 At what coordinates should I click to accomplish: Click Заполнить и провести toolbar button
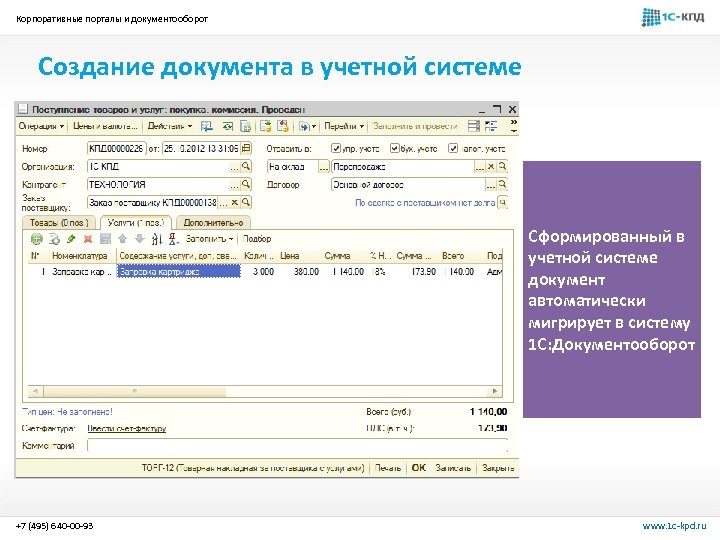(x=415, y=126)
